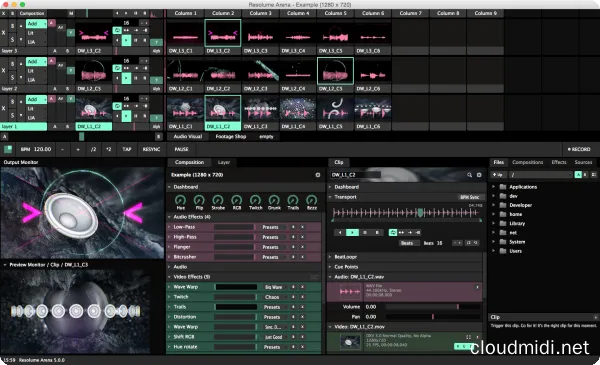Image resolution: width=600 pixels, height=365 pixels.
Task: Toggle layer 2 video V button
Action: (x=70, y=70)
